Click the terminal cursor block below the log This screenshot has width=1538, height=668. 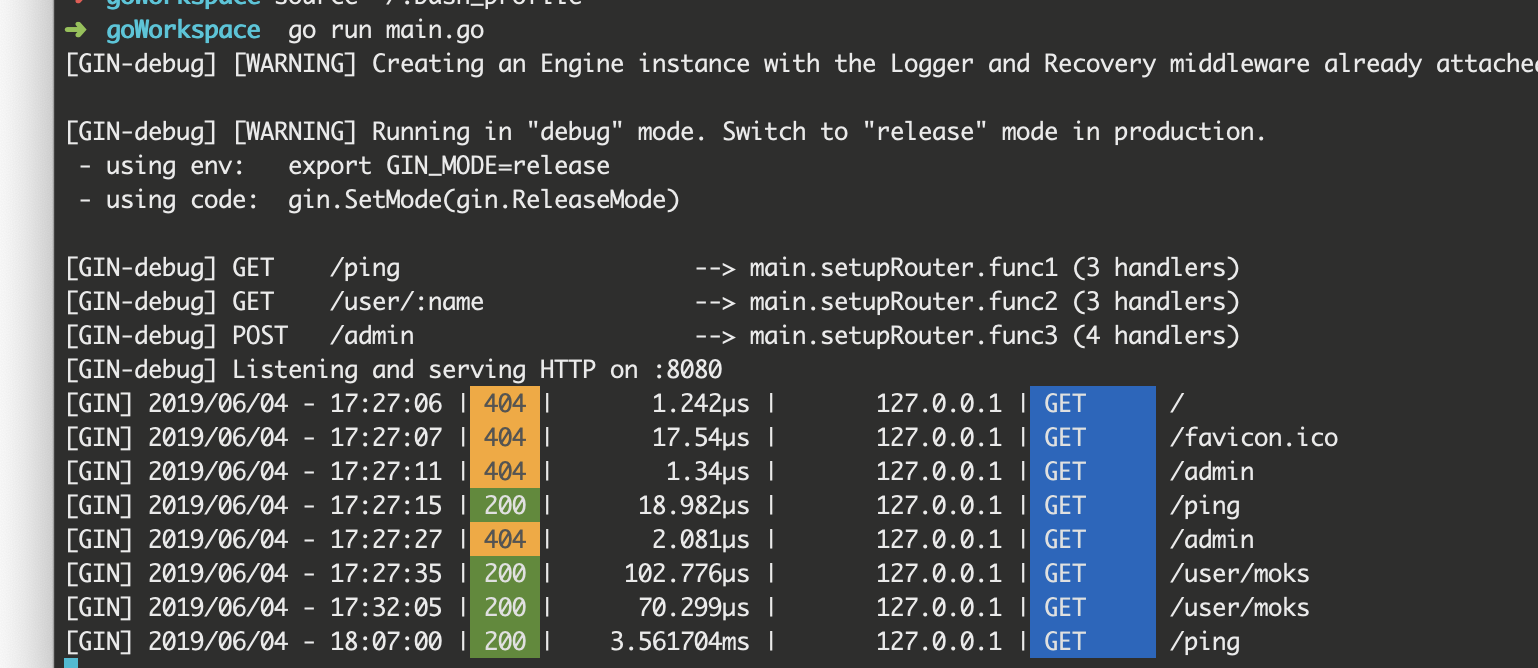tap(70, 662)
